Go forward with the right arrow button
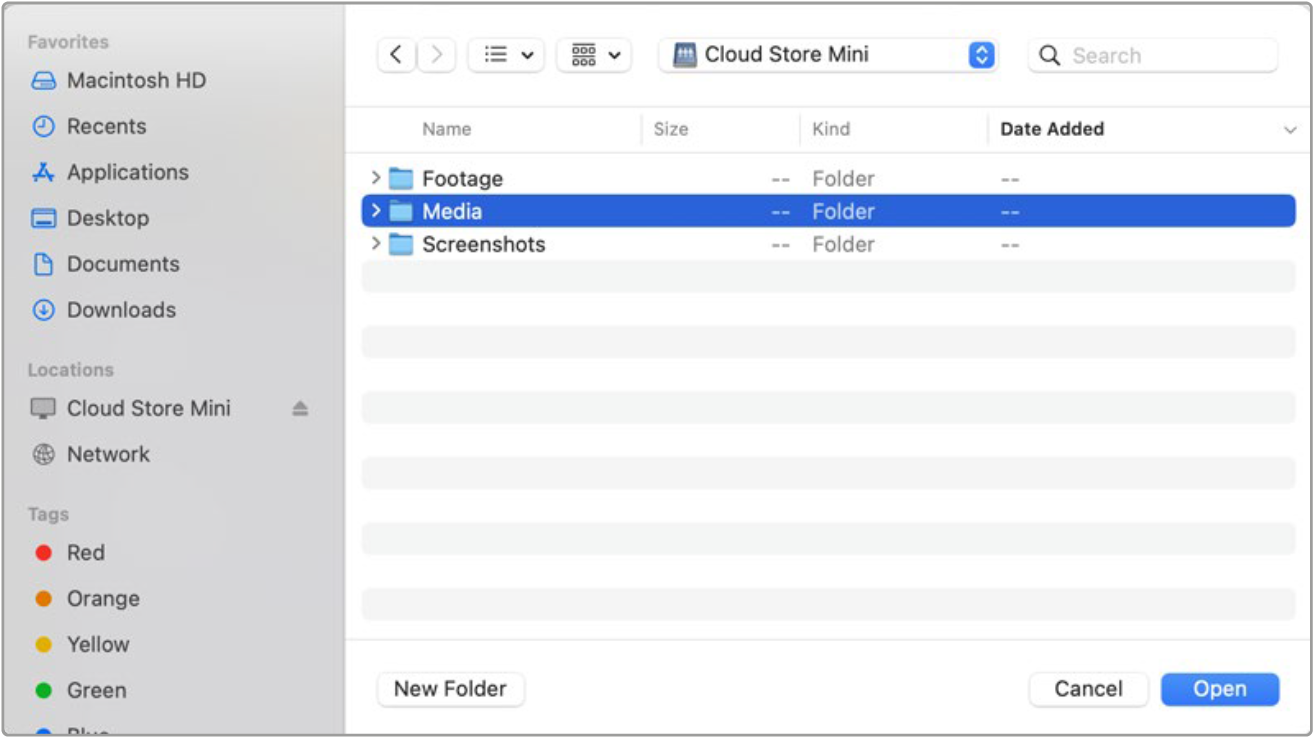This screenshot has height=738, width=1314. (436, 55)
